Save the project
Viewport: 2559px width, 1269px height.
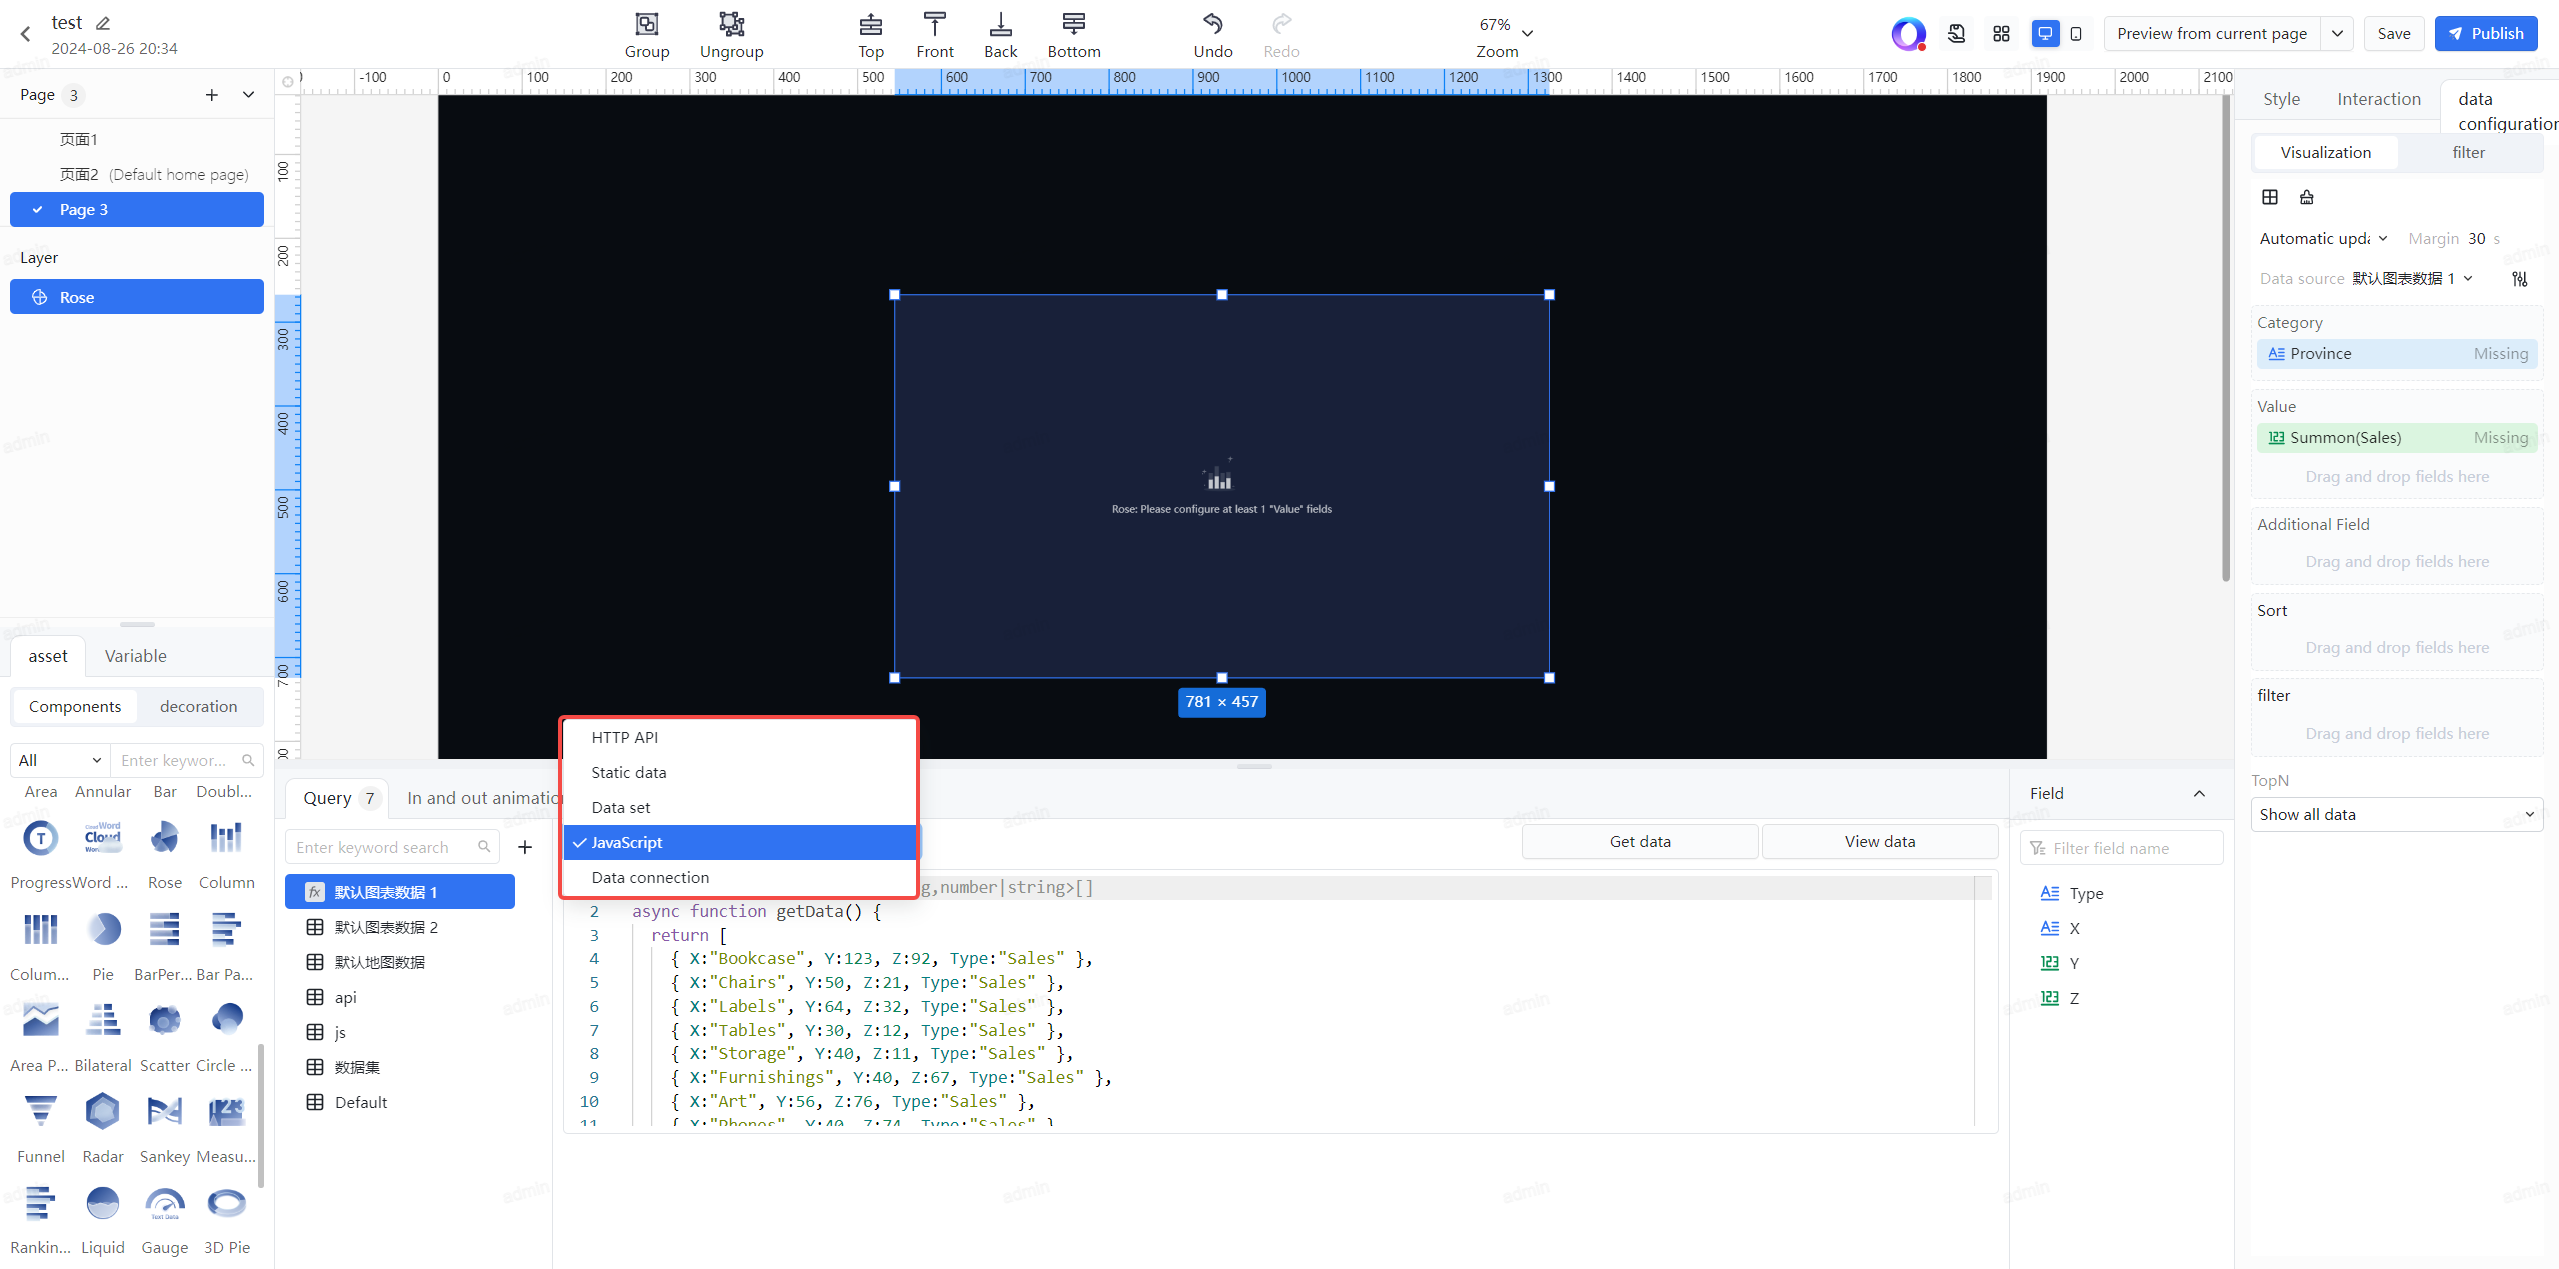point(2393,34)
